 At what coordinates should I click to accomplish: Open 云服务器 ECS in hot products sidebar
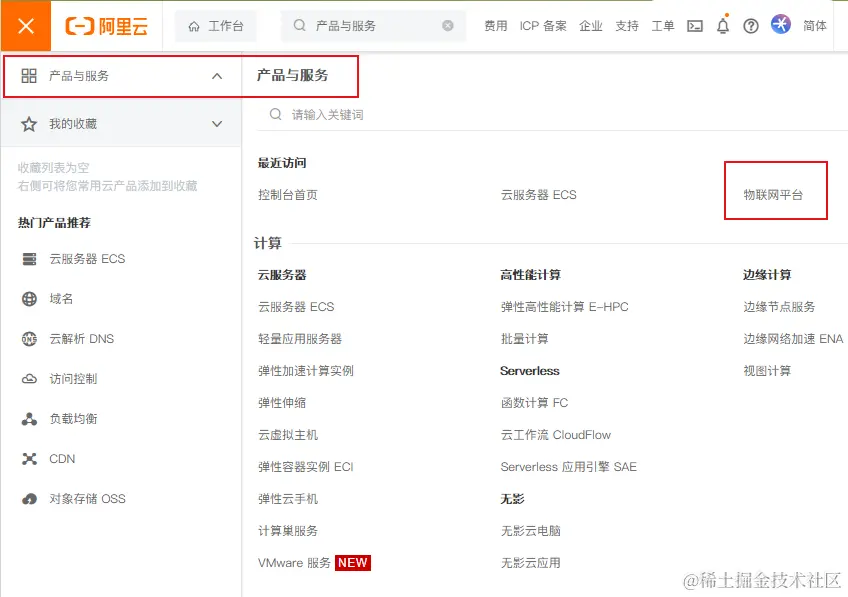pyautogui.click(x=87, y=259)
